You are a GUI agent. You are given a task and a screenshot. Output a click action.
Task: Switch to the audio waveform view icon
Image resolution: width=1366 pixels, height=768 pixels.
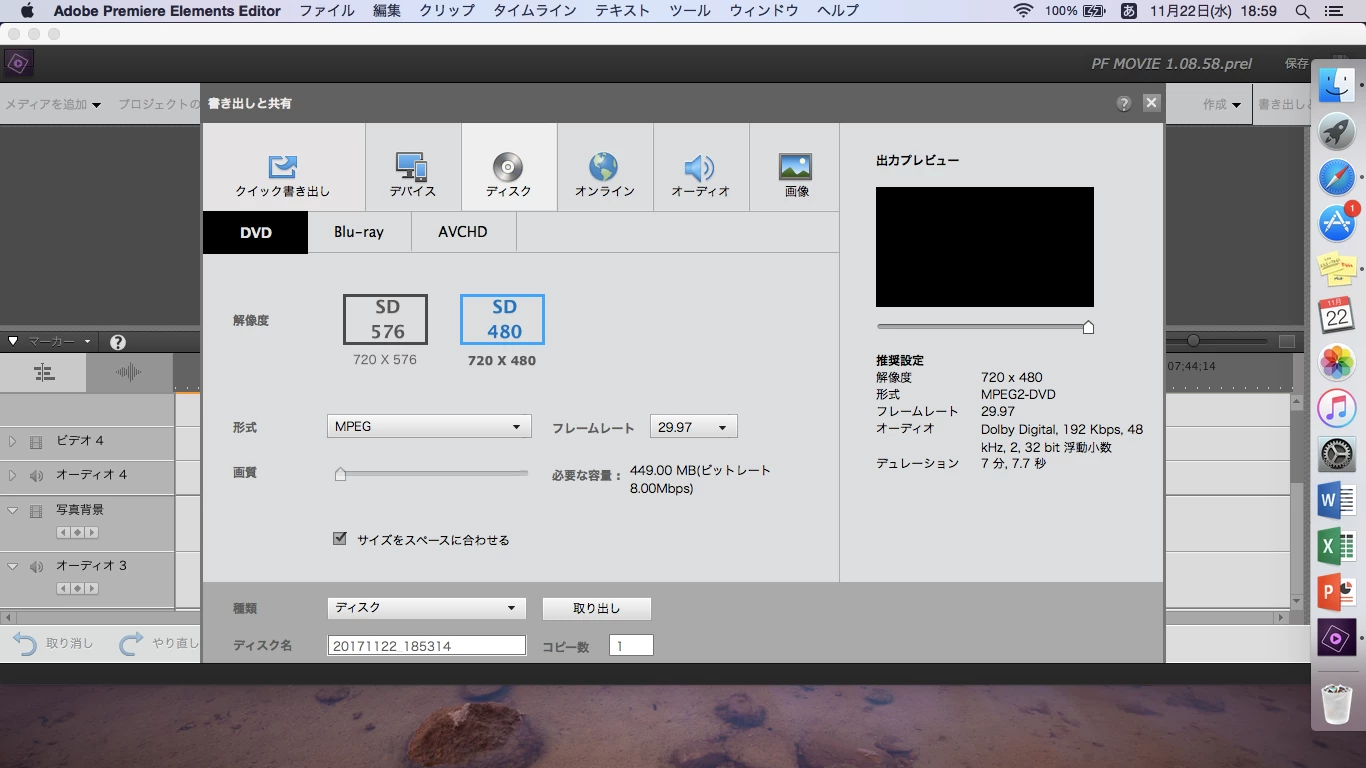129,372
